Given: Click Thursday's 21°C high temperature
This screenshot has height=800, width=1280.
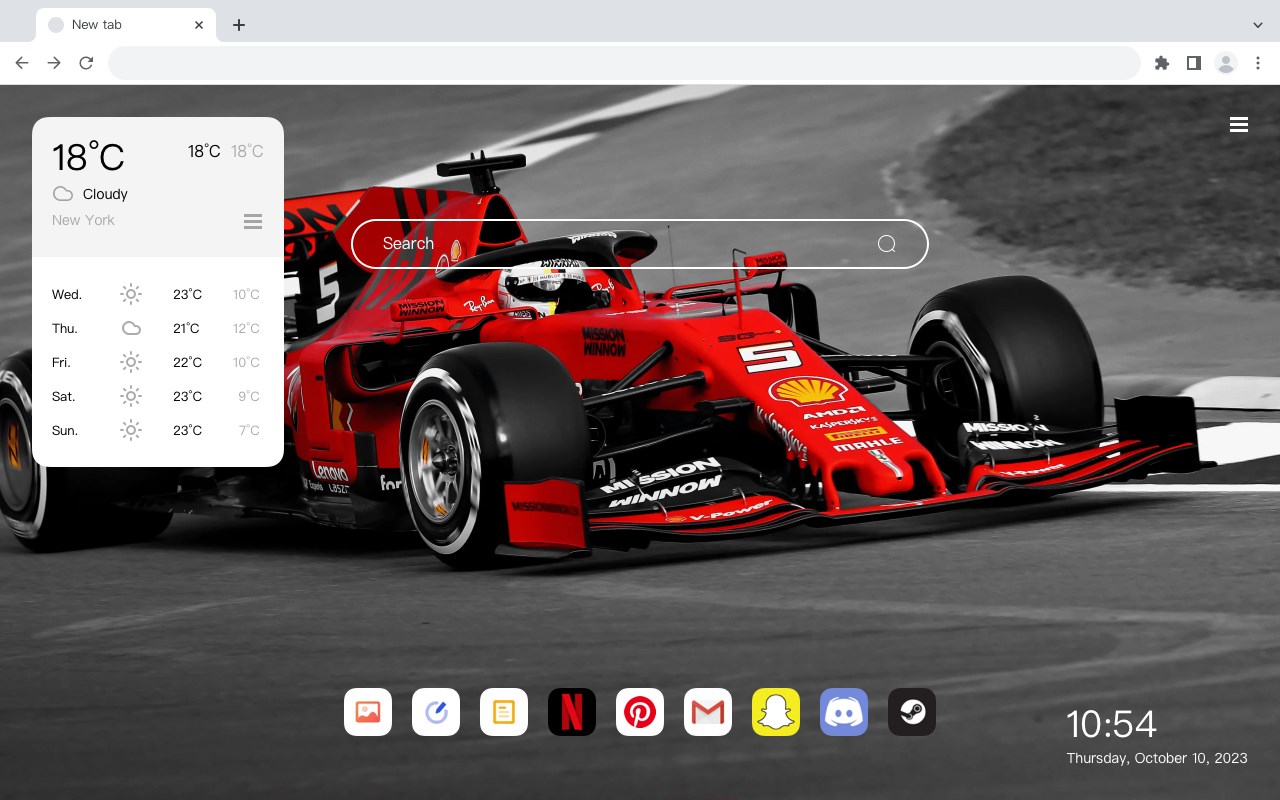Looking at the screenshot, I should pos(186,328).
